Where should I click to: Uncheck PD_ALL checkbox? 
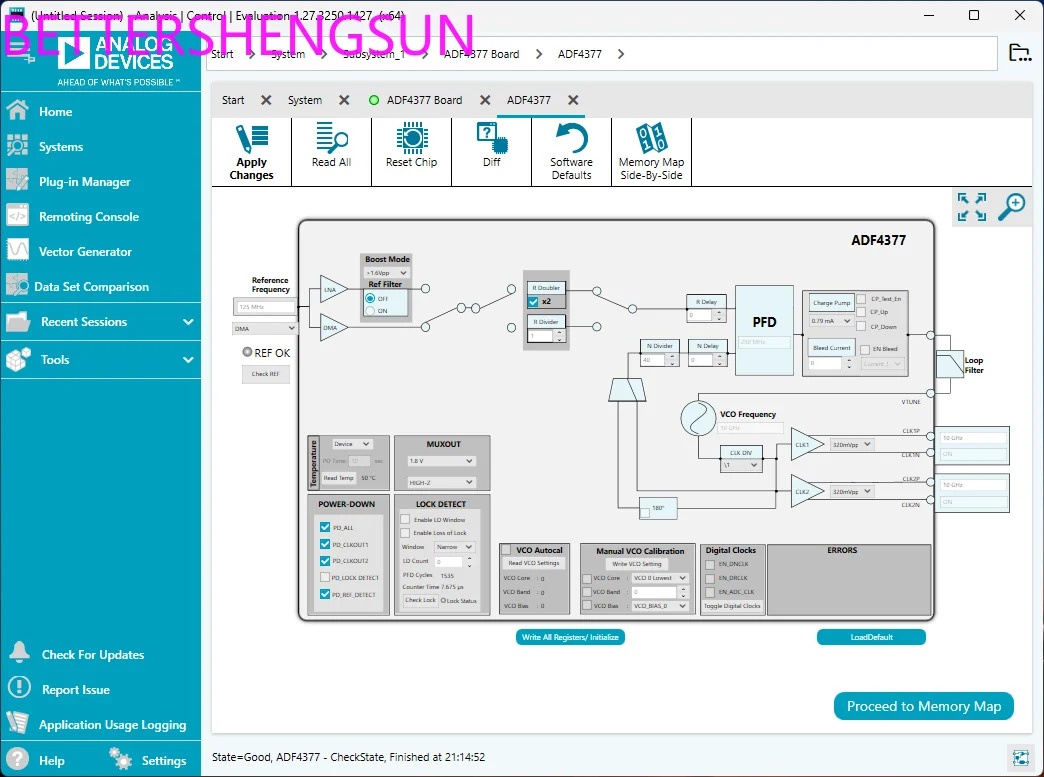coord(325,527)
